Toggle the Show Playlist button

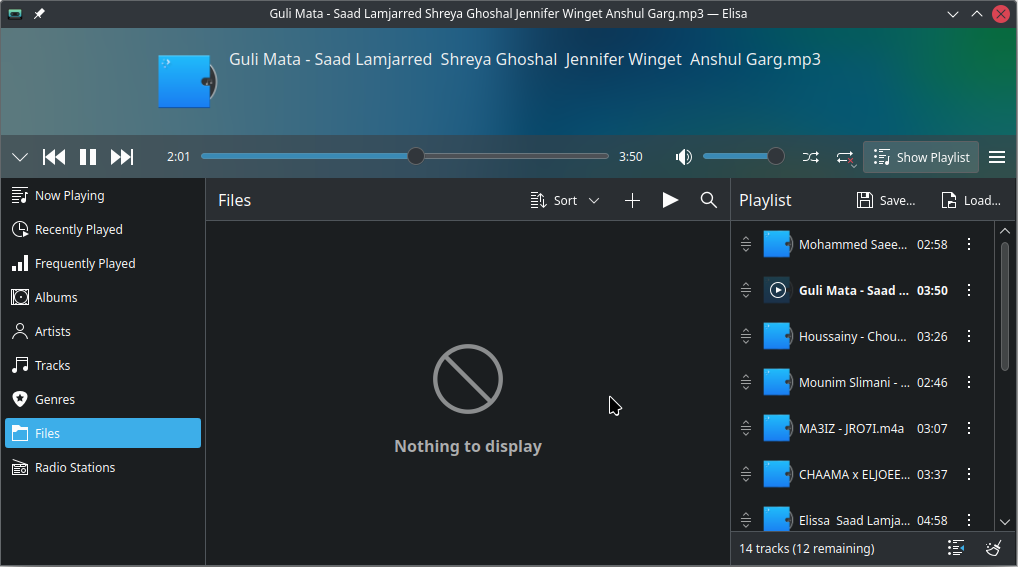point(921,157)
